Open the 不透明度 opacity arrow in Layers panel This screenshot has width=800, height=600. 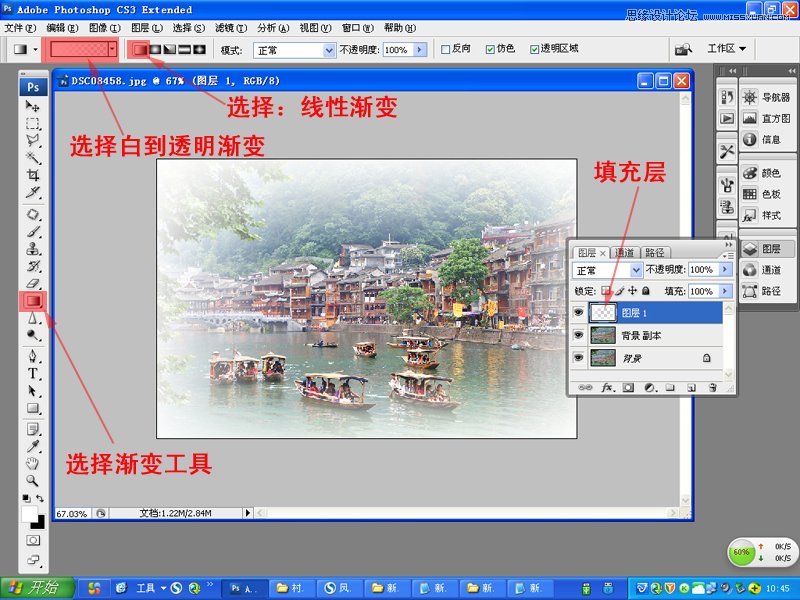725,270
